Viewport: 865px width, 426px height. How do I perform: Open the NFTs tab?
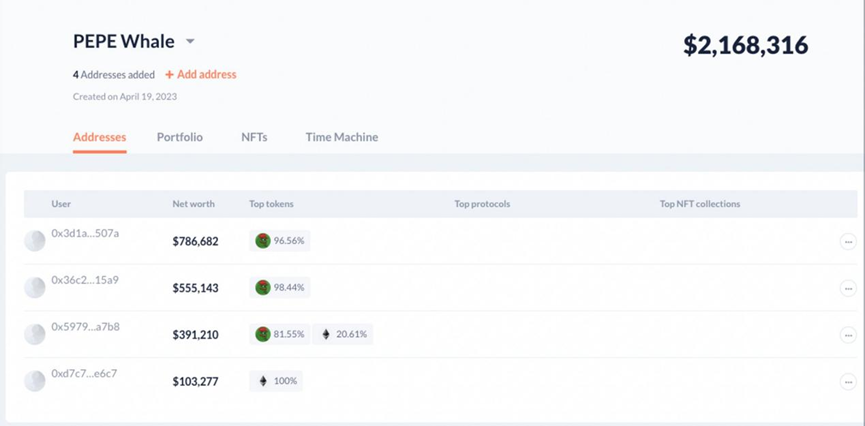(x=254, y=137)
